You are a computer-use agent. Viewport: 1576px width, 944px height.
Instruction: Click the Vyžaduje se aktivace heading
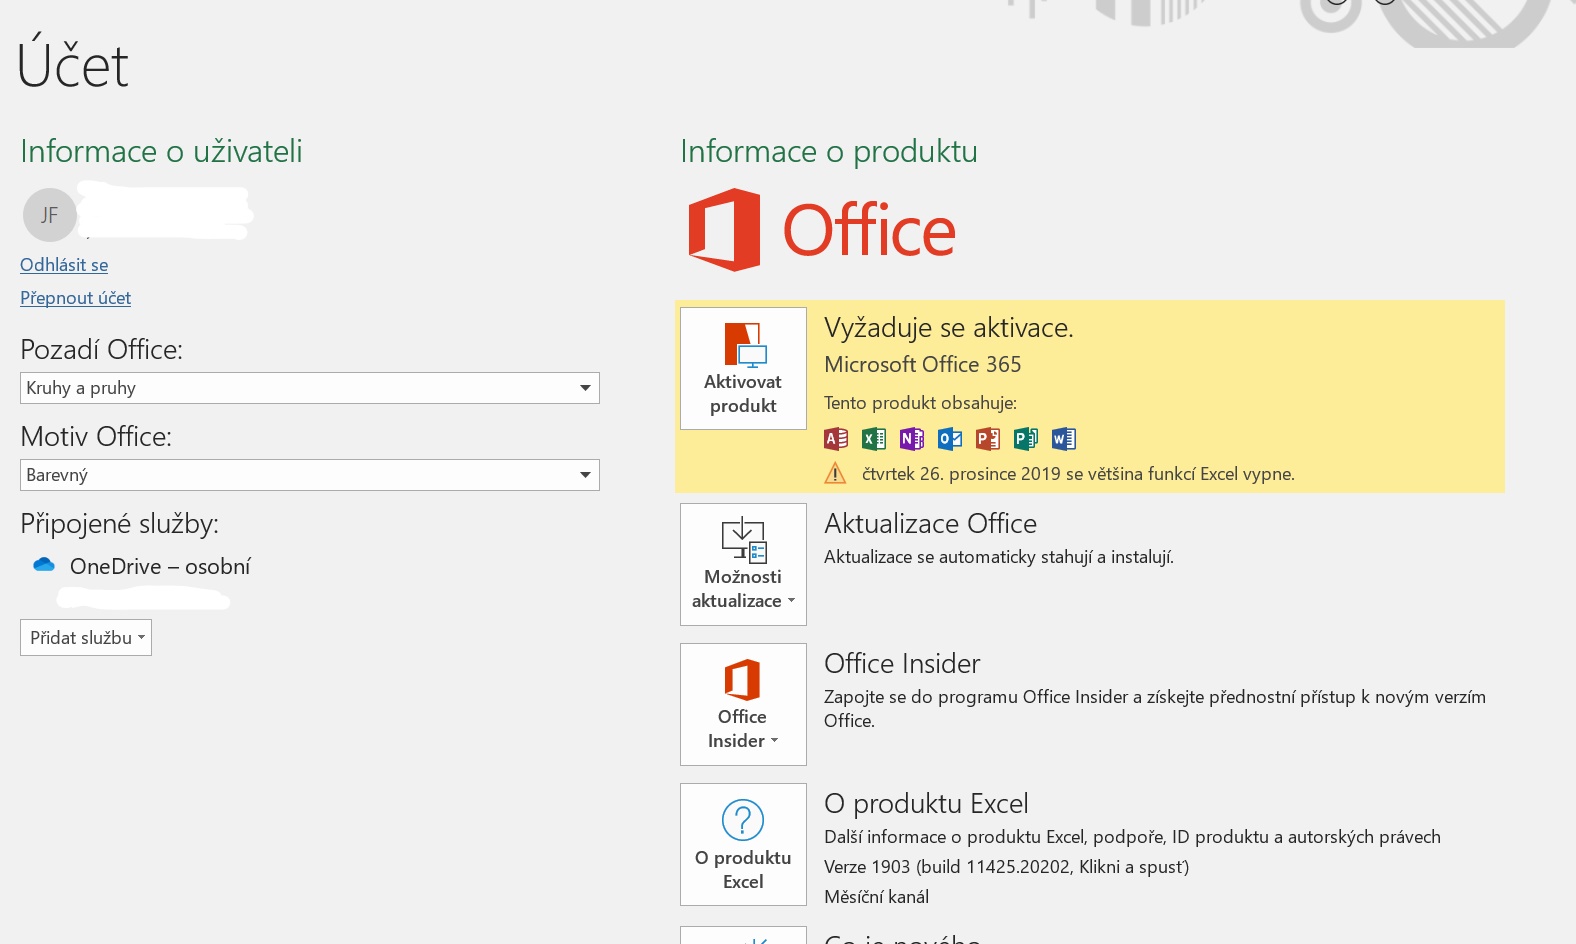tap(948, 328)
